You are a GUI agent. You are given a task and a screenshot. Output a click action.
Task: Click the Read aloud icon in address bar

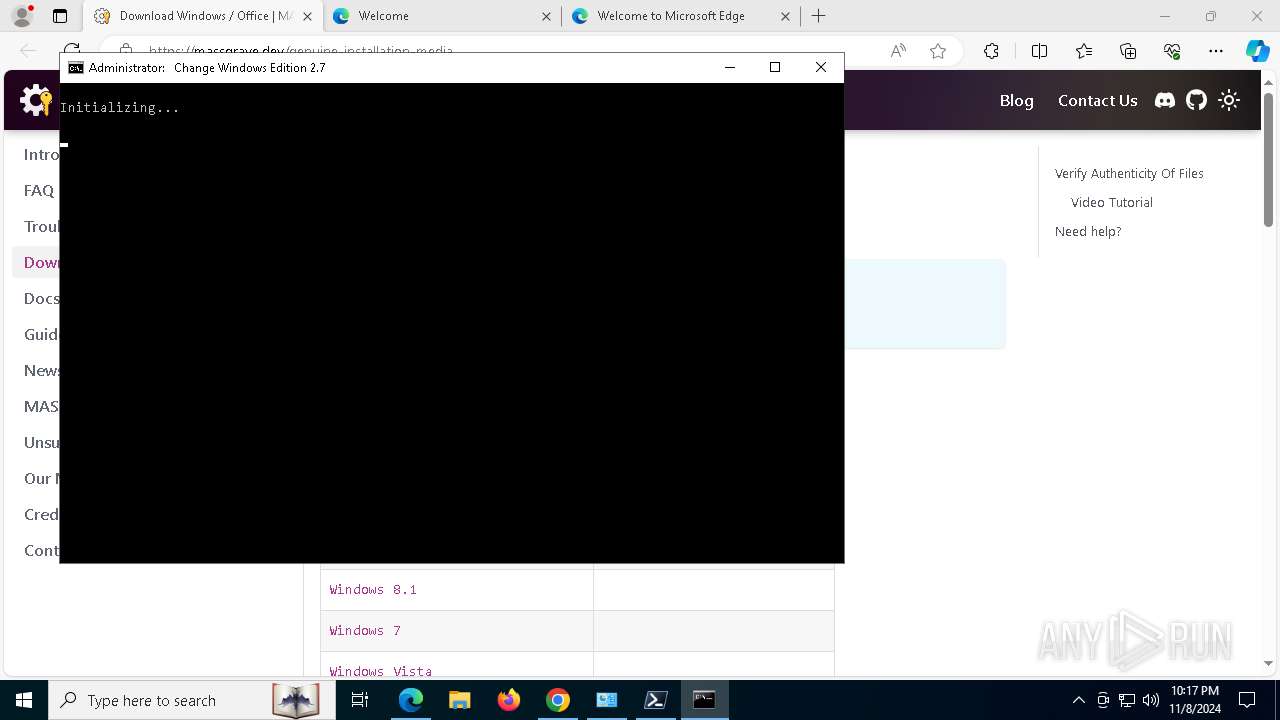898,51
